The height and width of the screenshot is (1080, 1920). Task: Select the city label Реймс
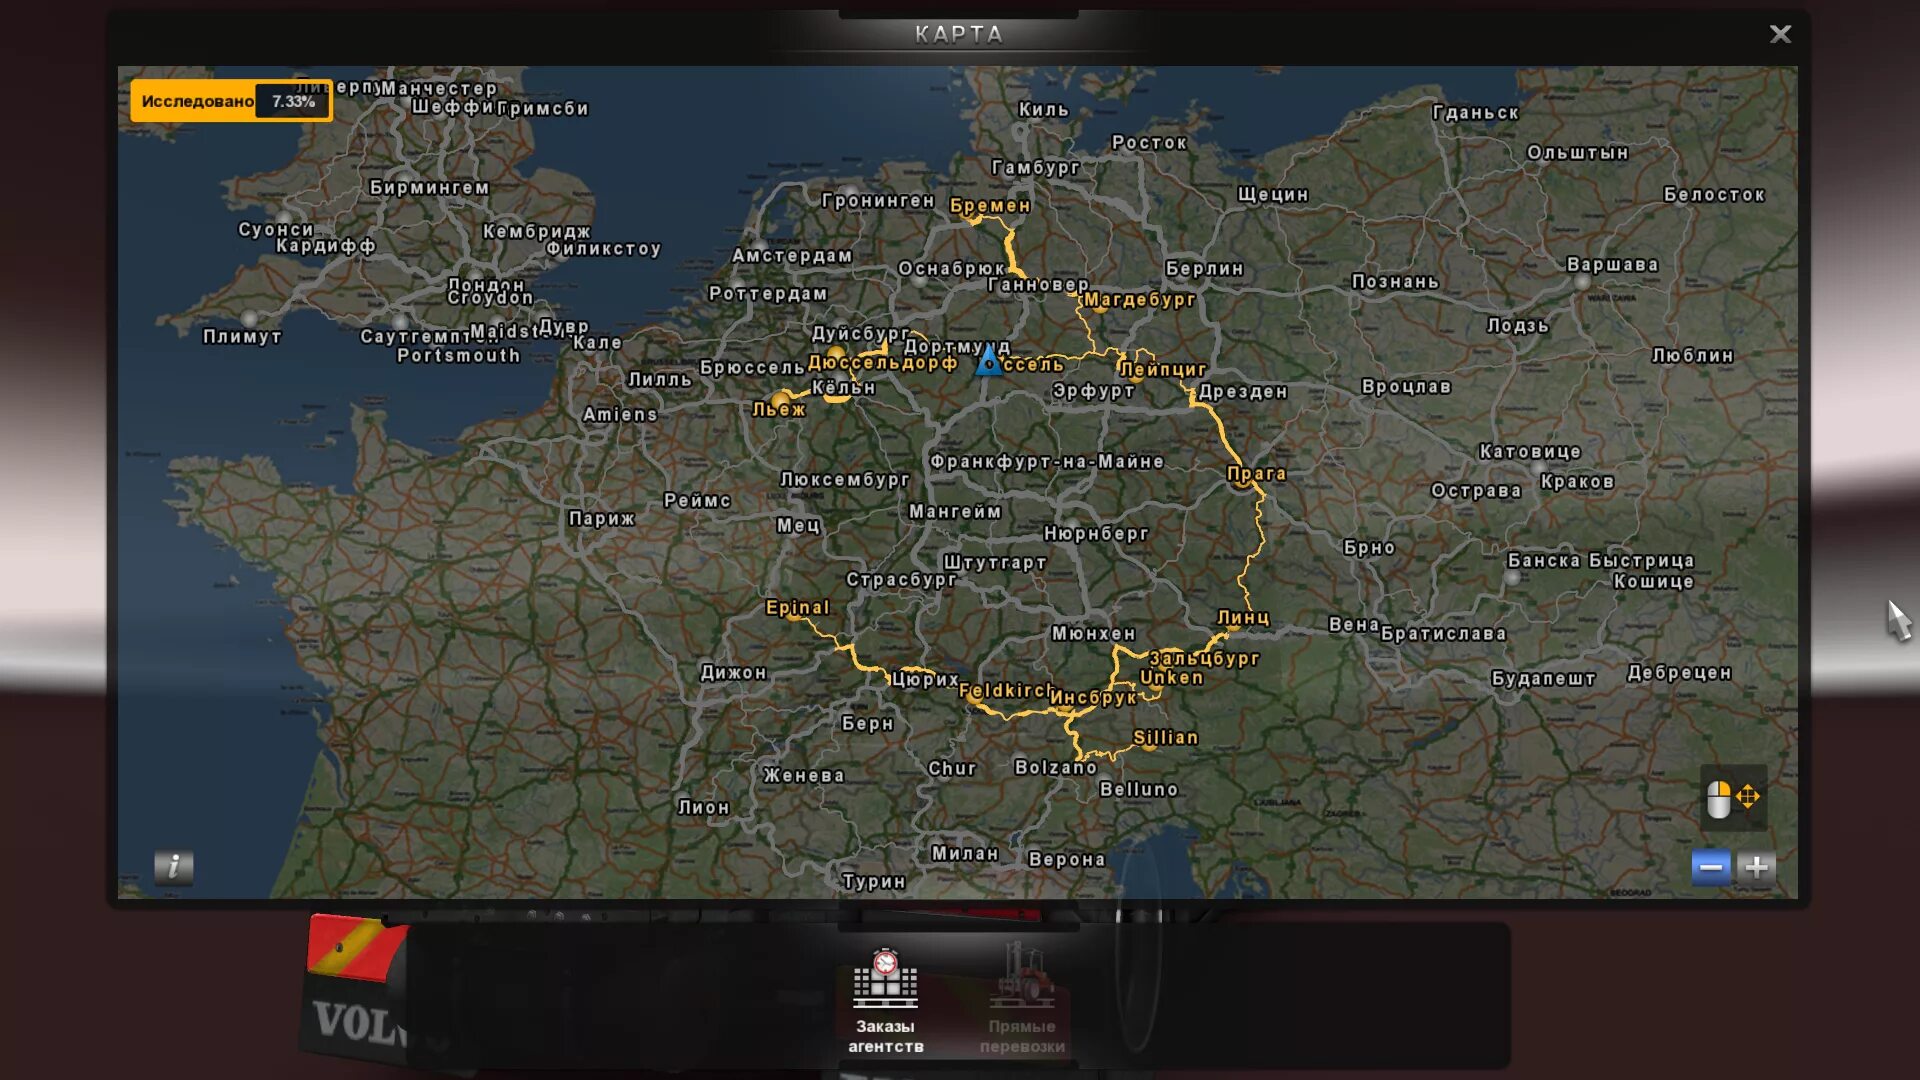pyautogui.click(x=697, y=501)
